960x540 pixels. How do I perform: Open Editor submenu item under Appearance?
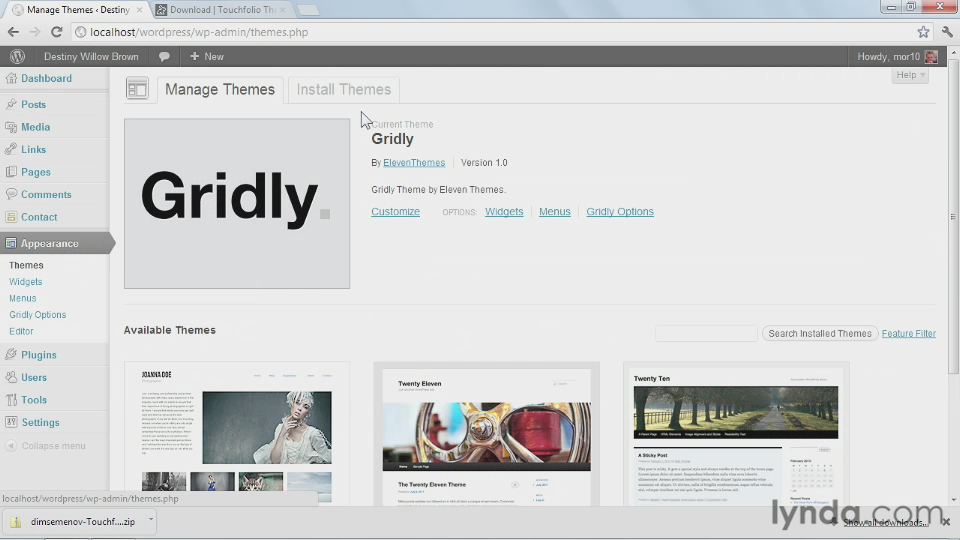pos(21,331)
